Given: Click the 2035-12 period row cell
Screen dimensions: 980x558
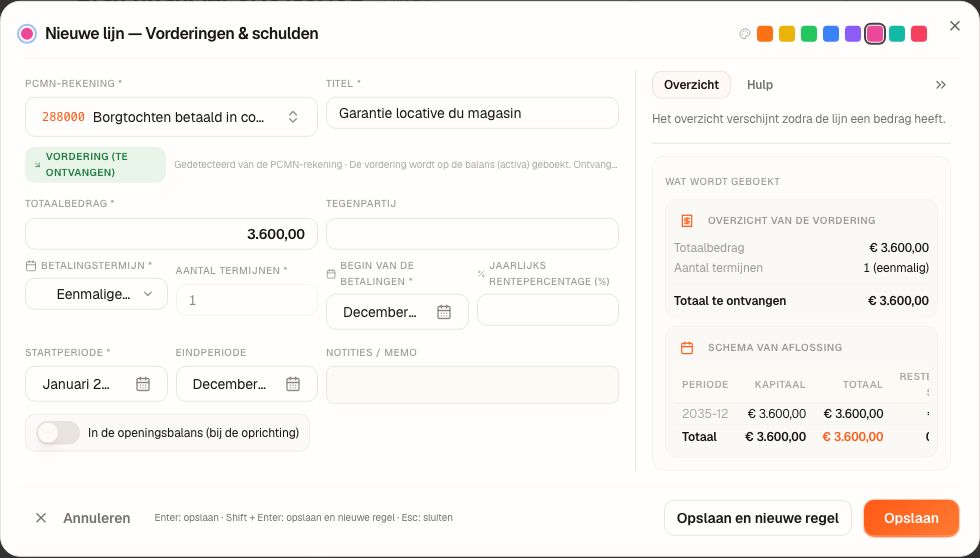Looking at the screenshot, I should click(705, 414).
